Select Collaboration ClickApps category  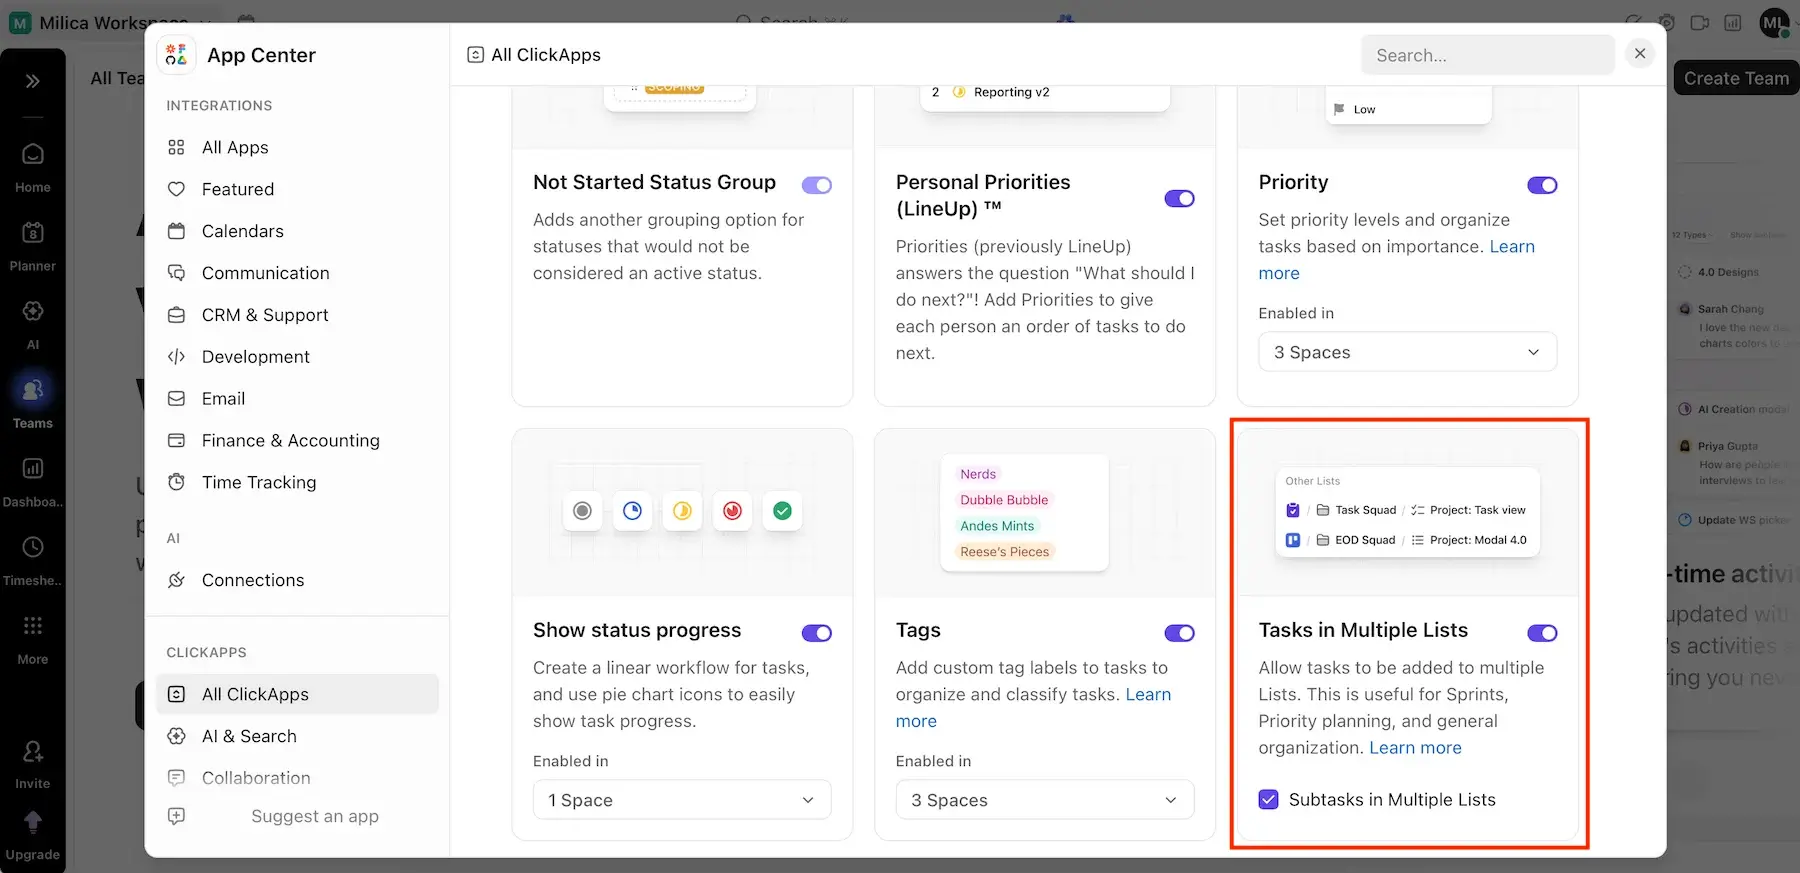pyautogui.click(x=297, y=778)
